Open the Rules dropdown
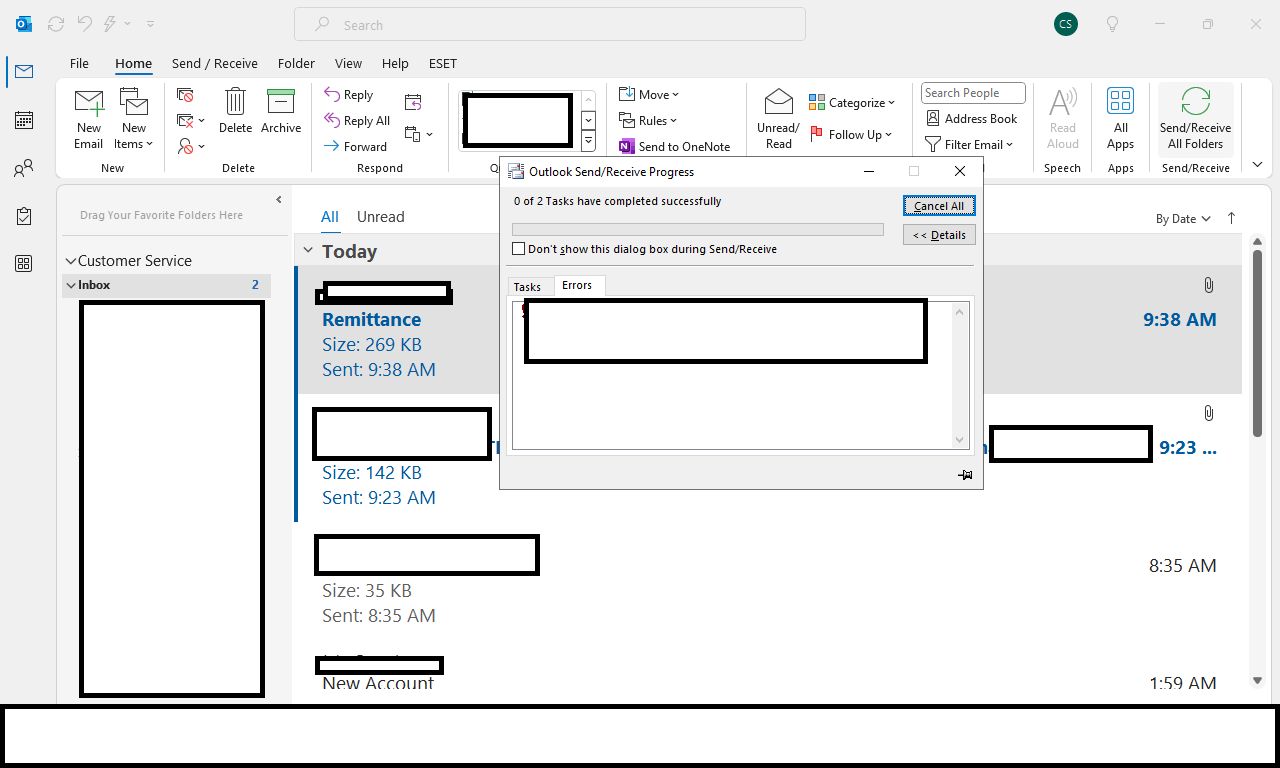 click(648, 121)
